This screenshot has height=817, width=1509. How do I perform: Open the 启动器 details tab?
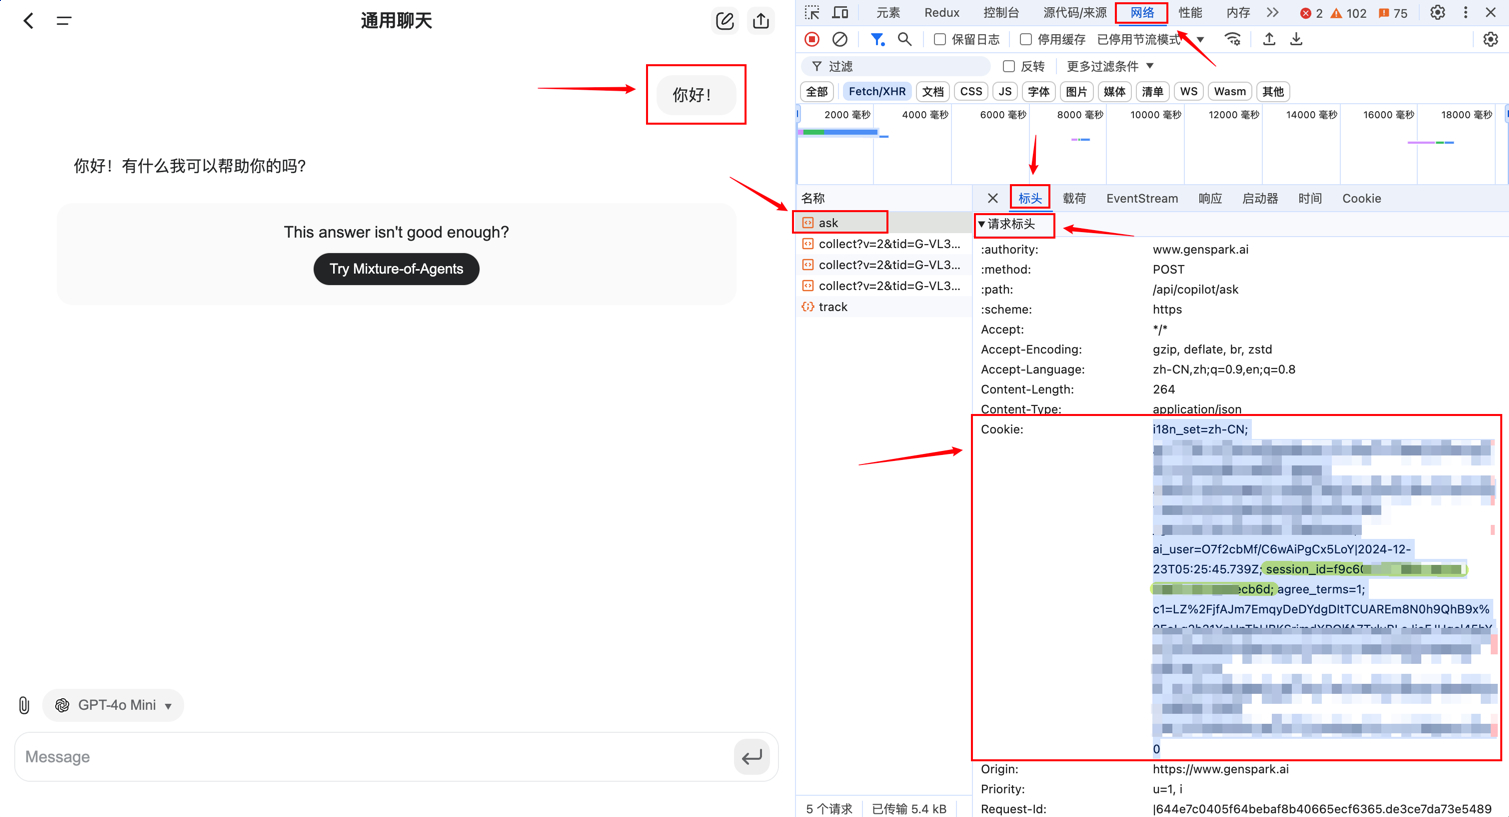click(x=1260, y=198)
